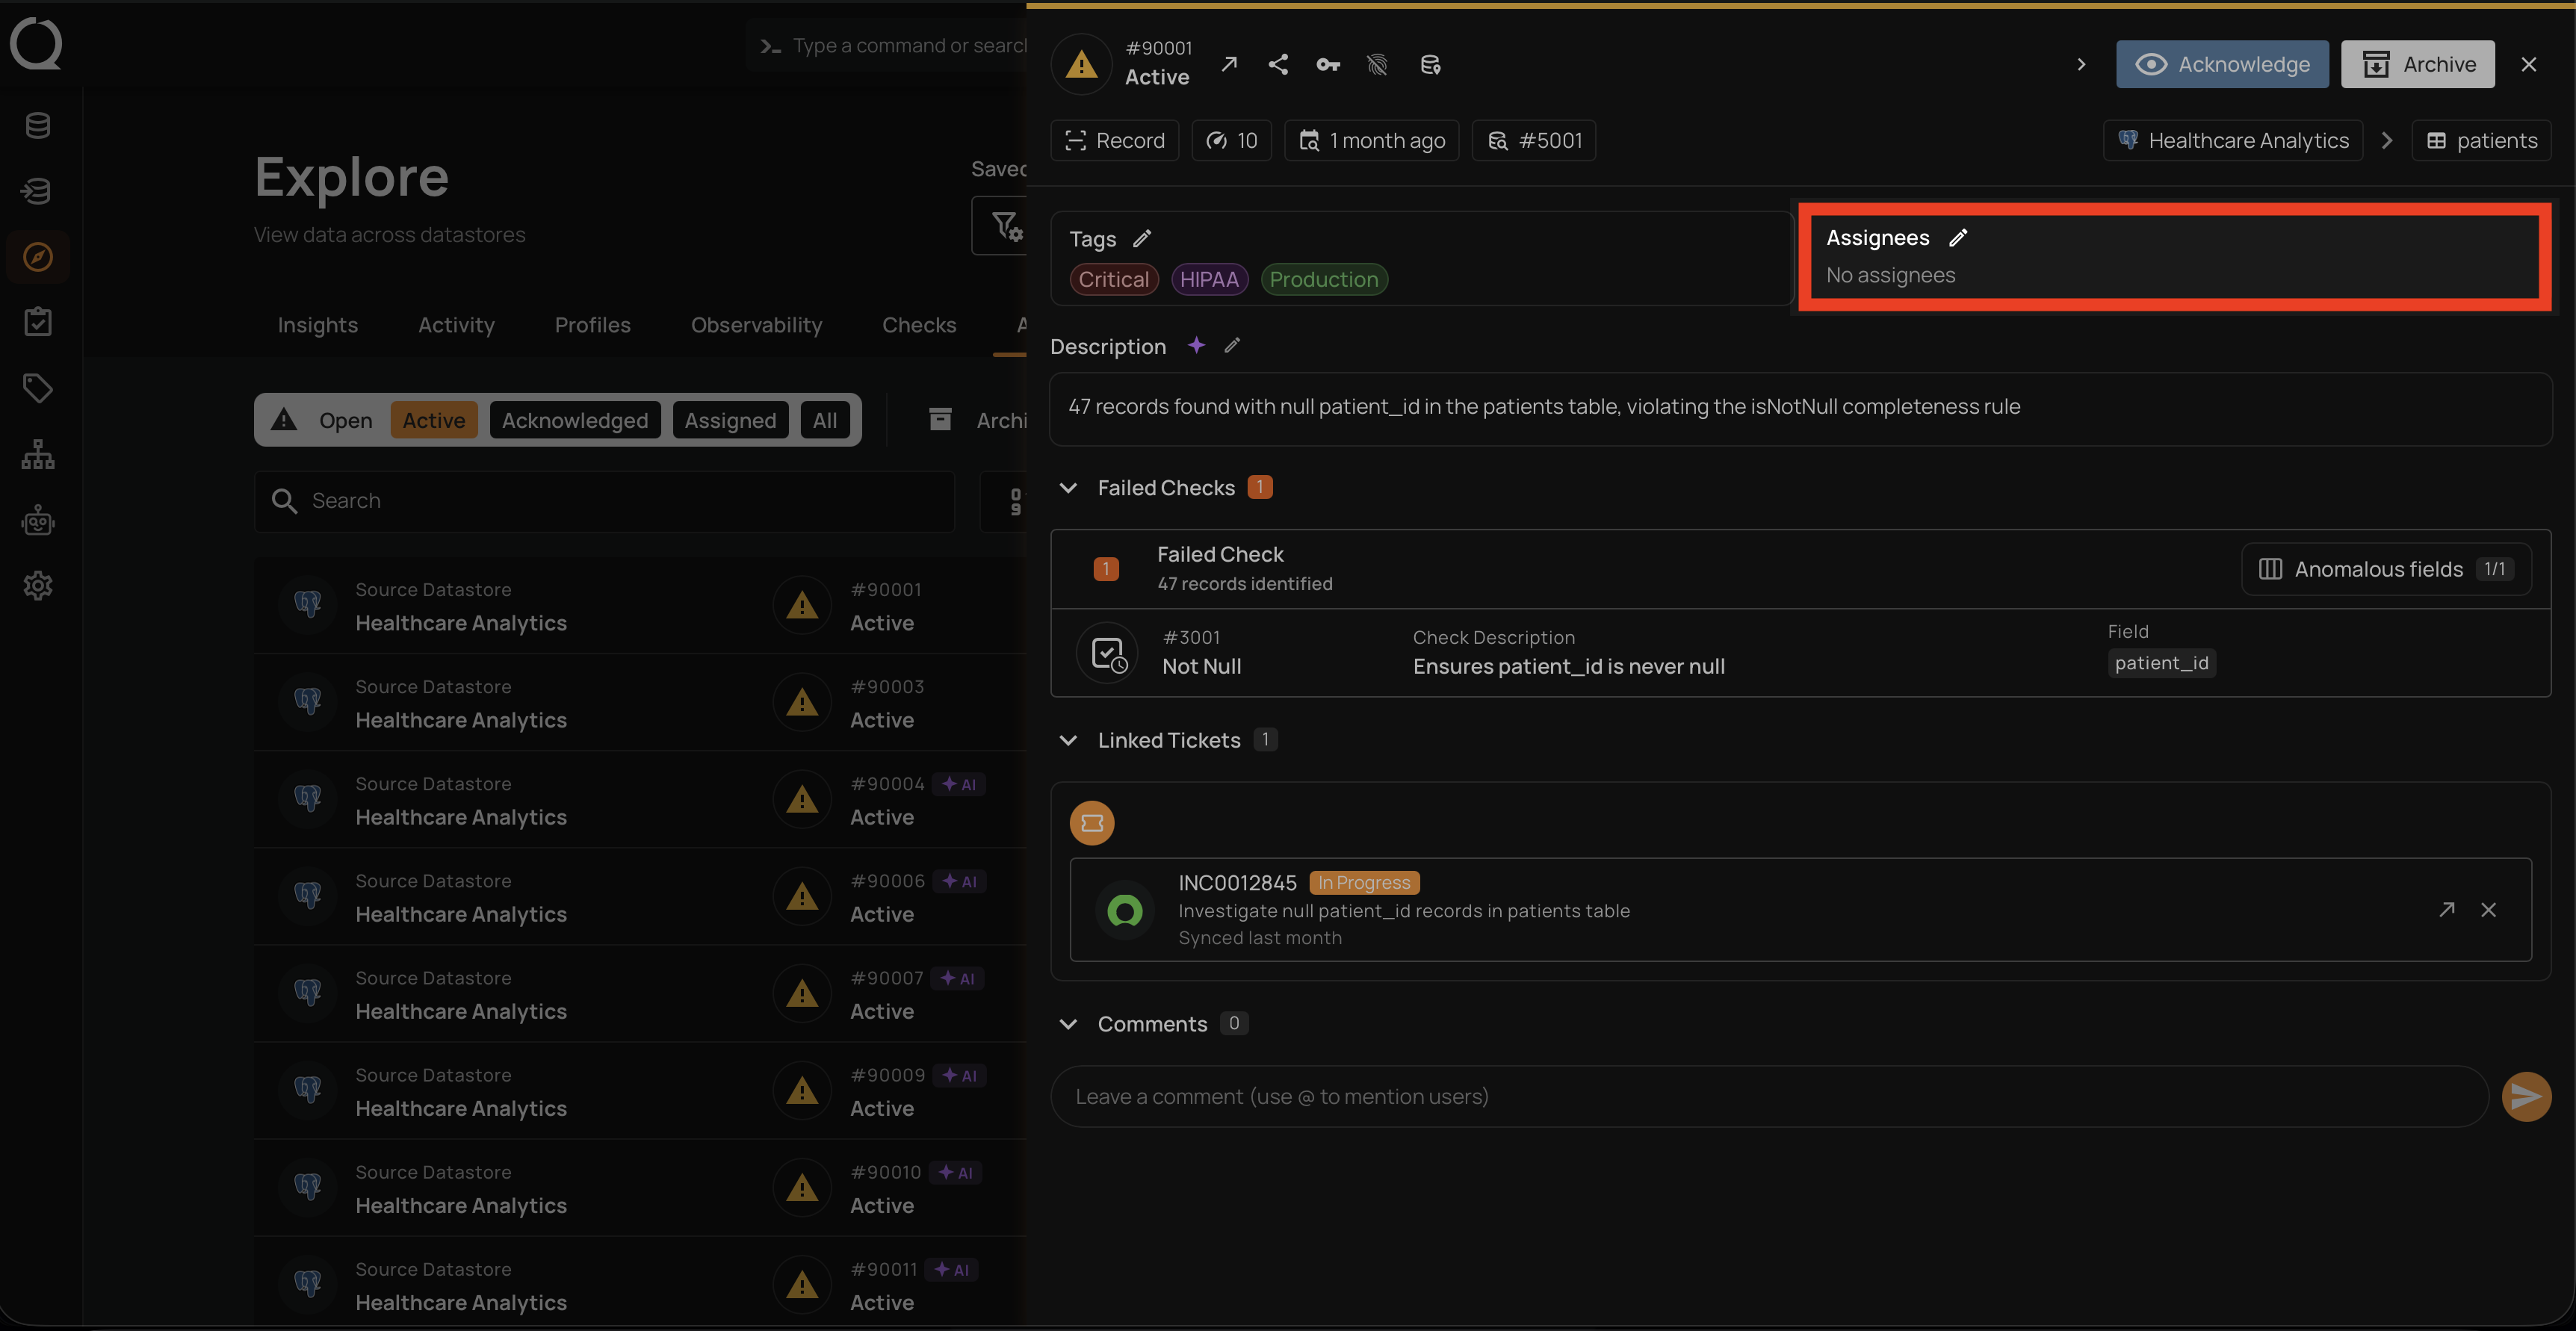Select the Assigned status filter

[730, 420]
